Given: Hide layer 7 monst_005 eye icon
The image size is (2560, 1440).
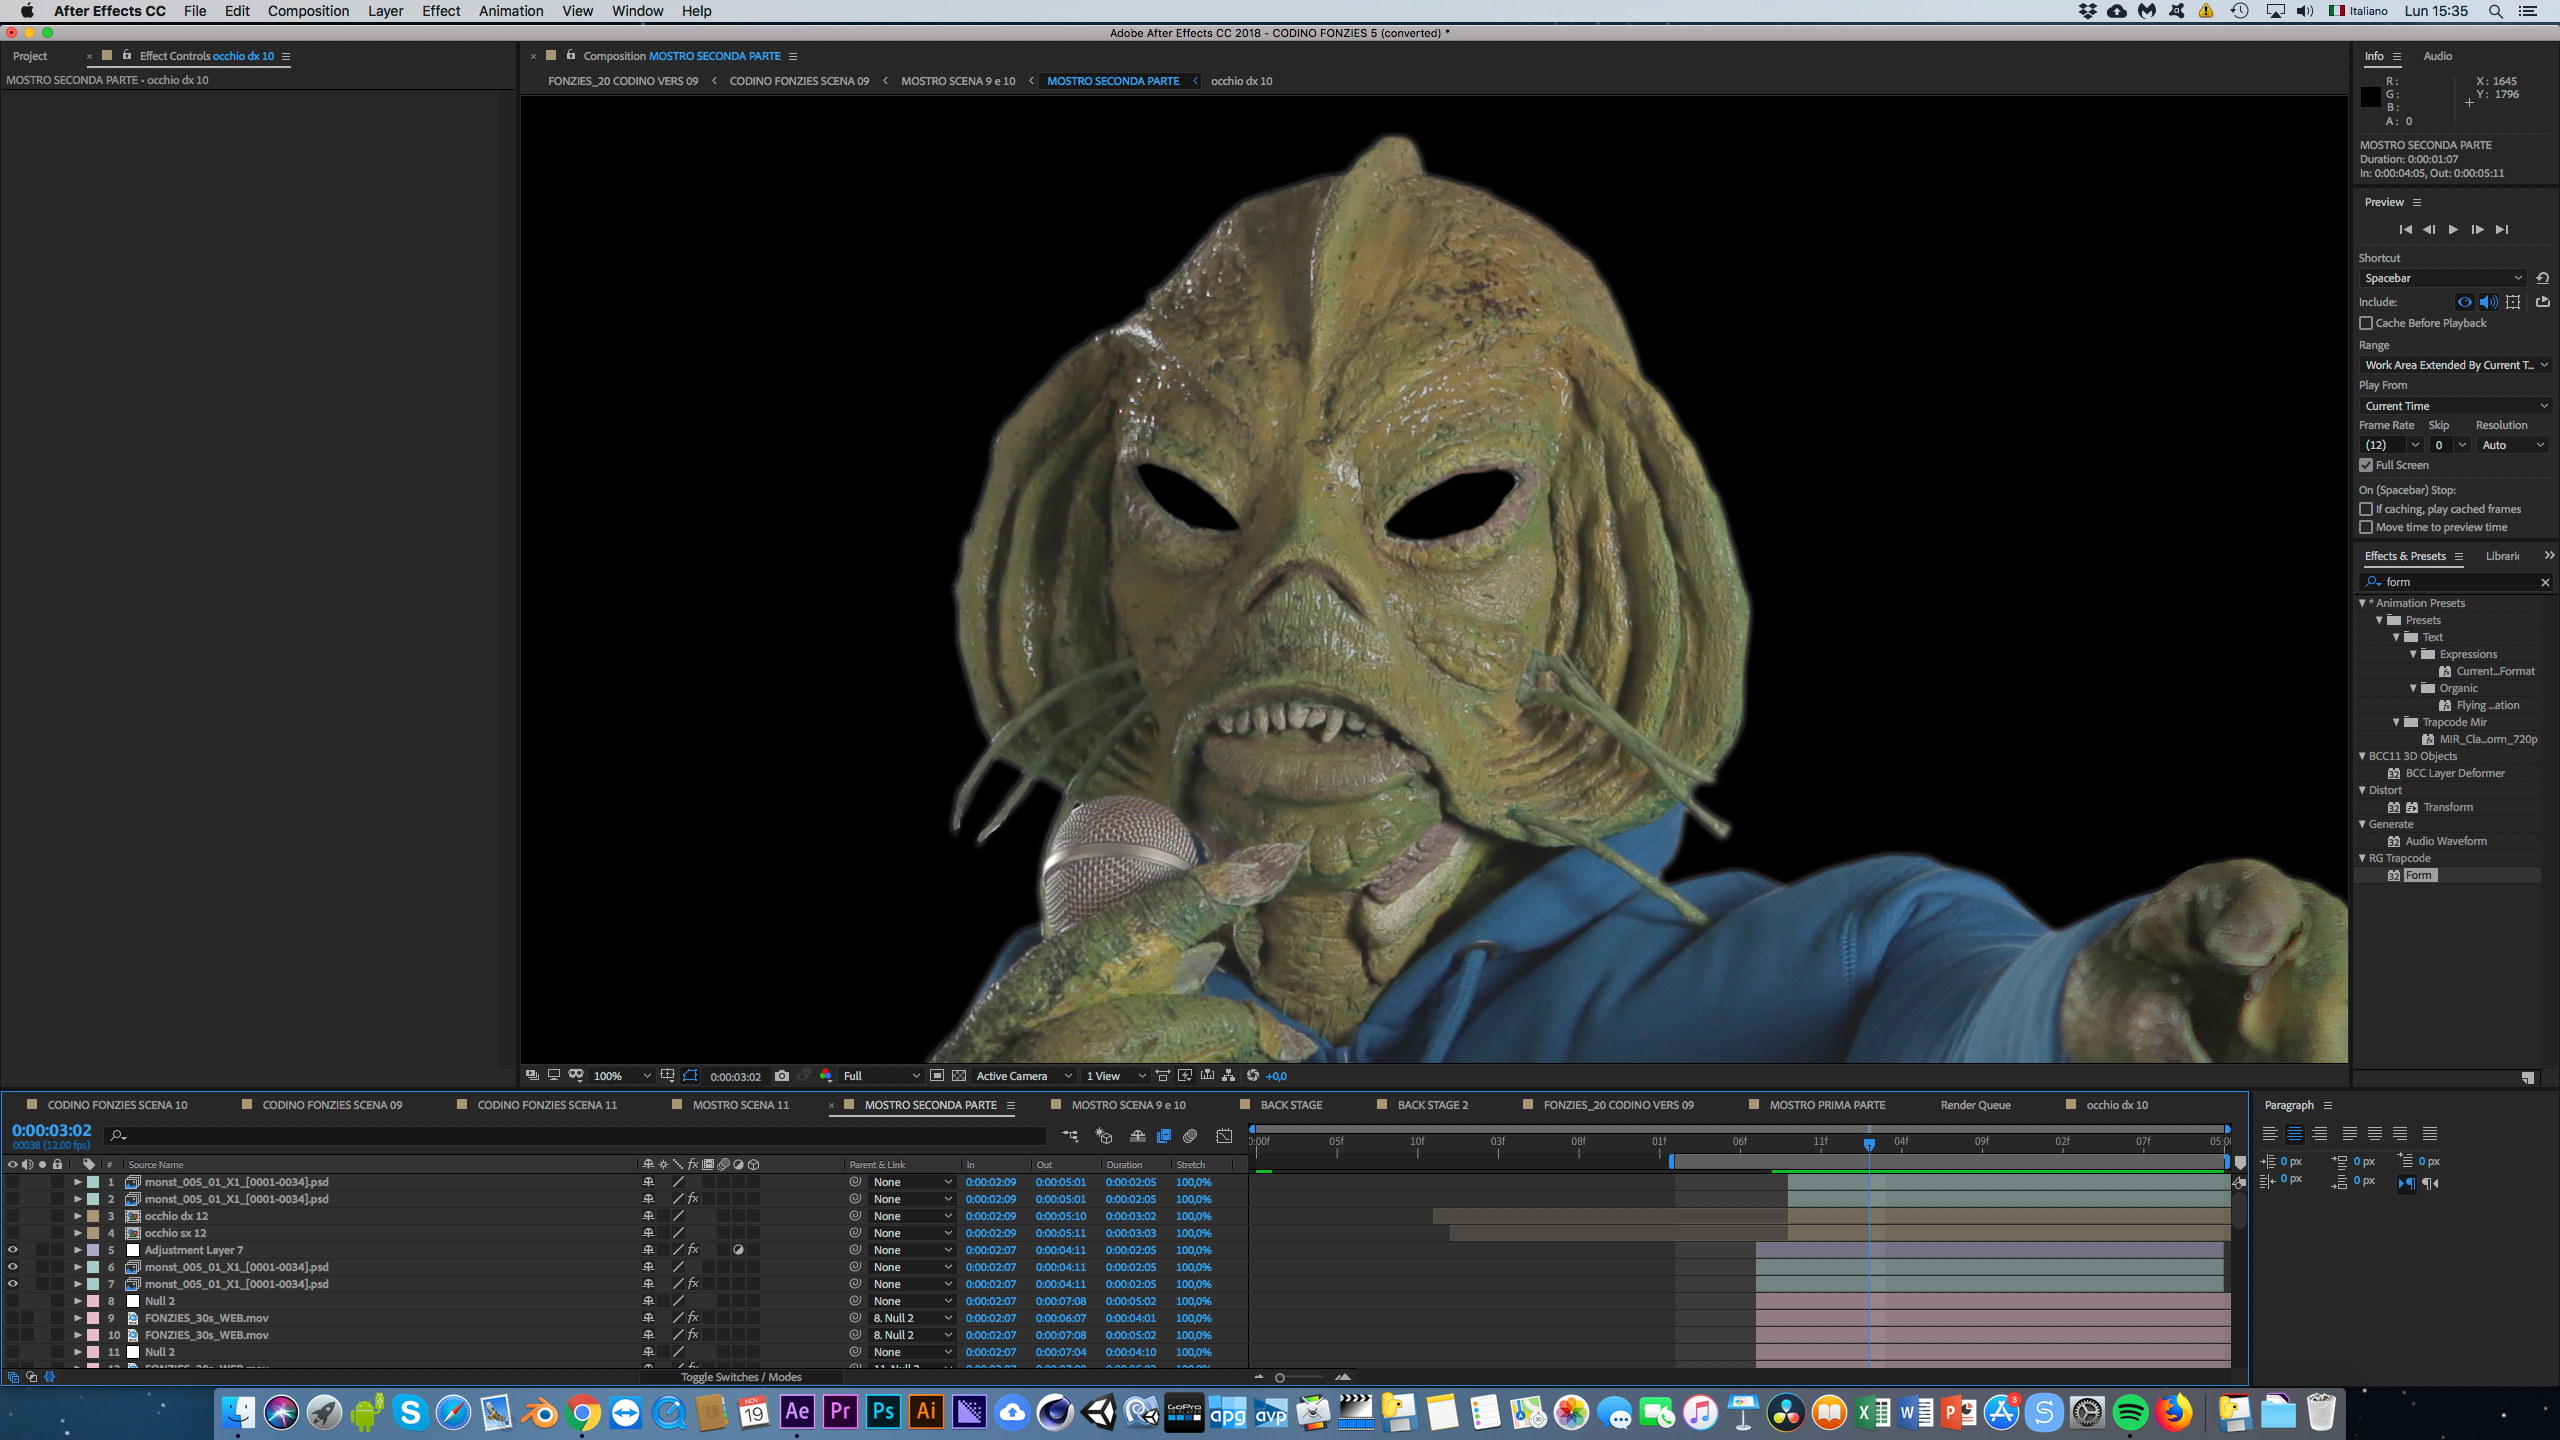Looking at the screenshot, I should [x=12, y=1284].
